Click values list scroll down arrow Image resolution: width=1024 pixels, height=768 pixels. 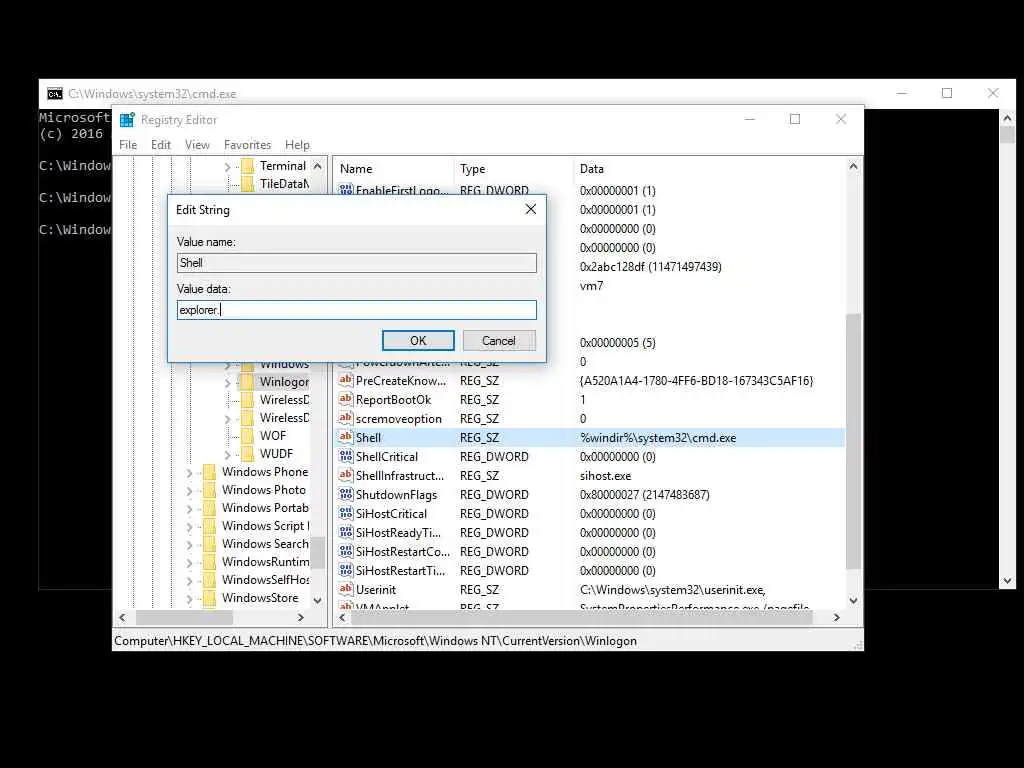(853, 600)
